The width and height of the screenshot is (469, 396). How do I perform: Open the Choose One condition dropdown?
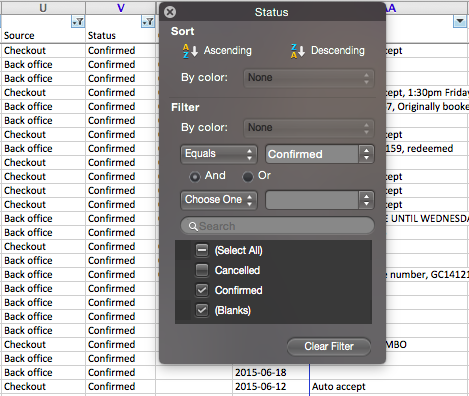pos(219,200)
